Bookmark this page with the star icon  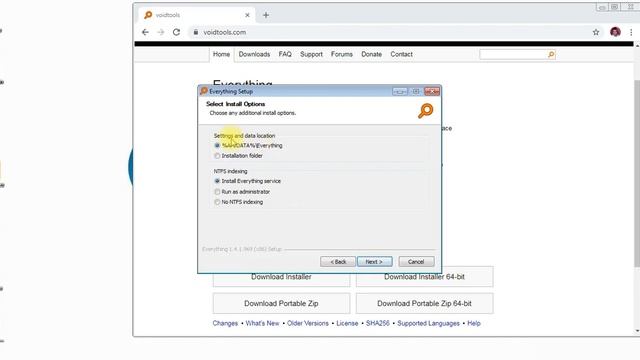pos(596,32)
